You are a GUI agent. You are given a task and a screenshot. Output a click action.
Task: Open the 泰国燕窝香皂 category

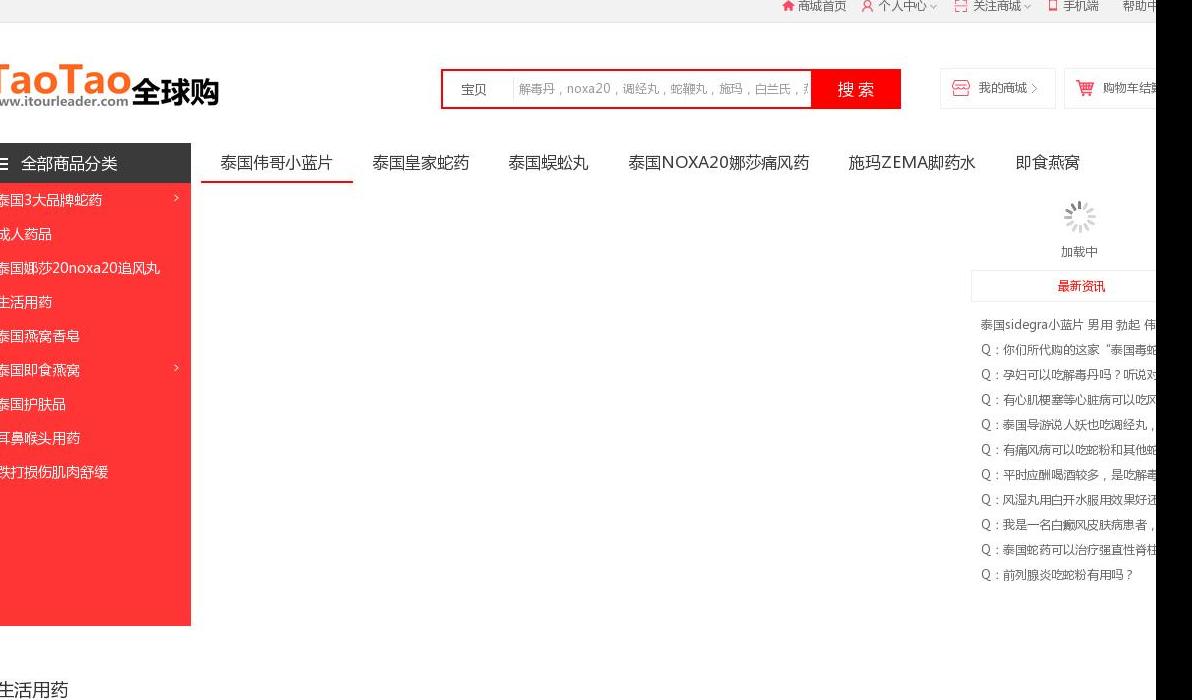pos(40,336)
